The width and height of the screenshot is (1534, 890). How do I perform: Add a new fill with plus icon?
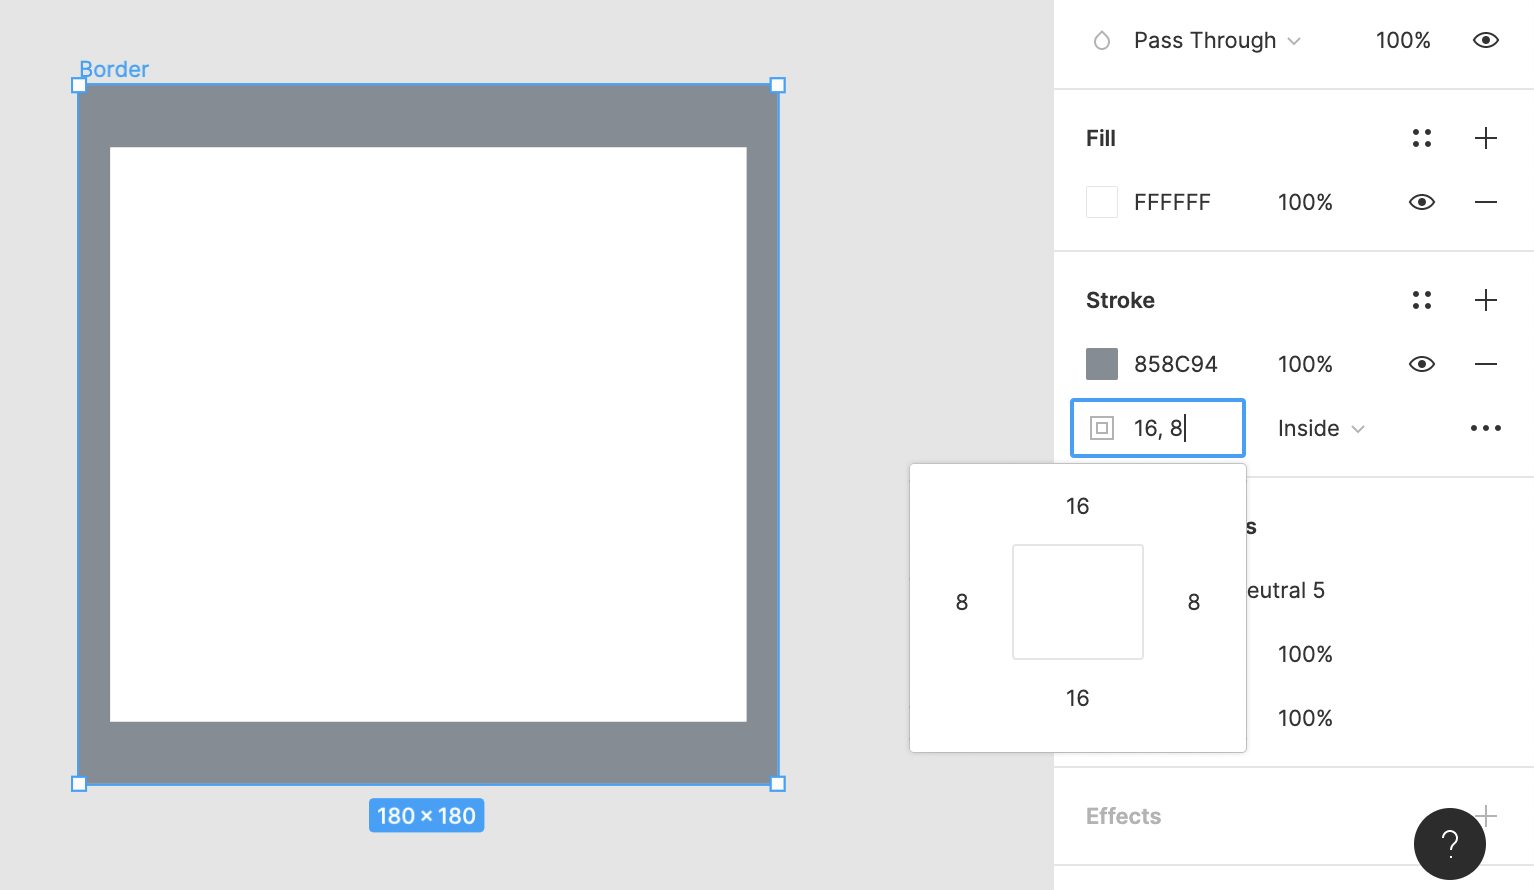point(1485,138)
